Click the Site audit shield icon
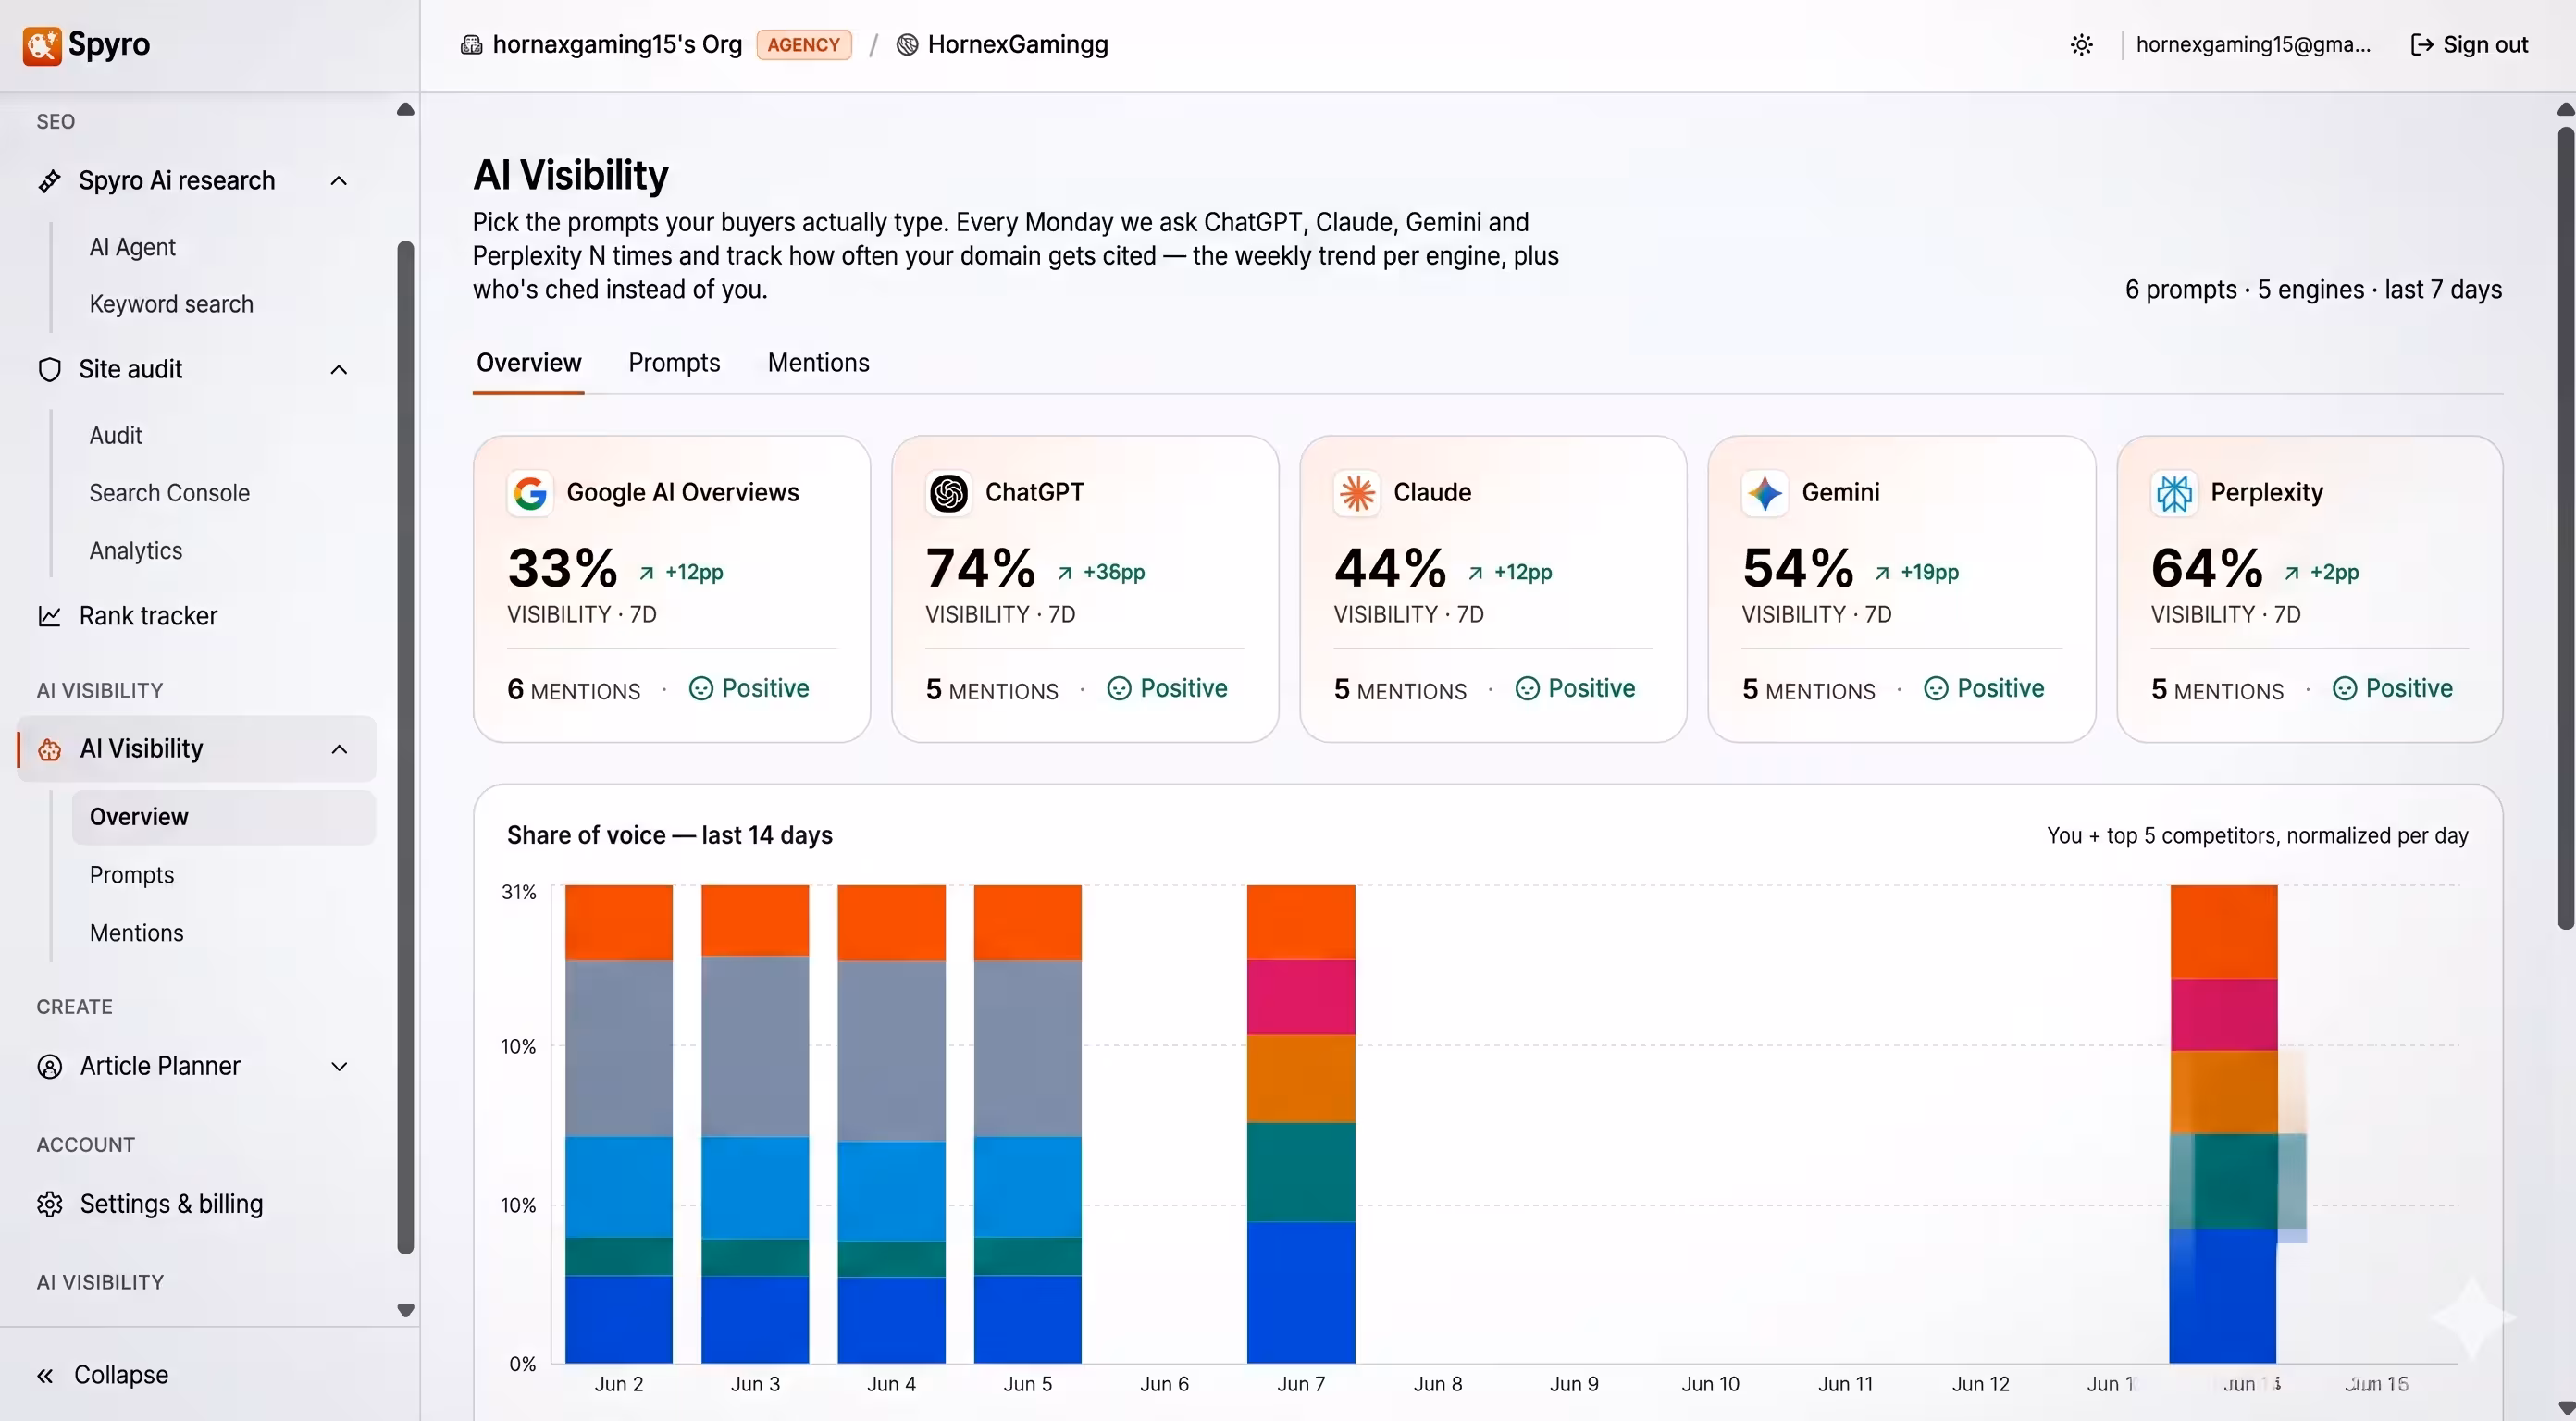 (49, 370)
